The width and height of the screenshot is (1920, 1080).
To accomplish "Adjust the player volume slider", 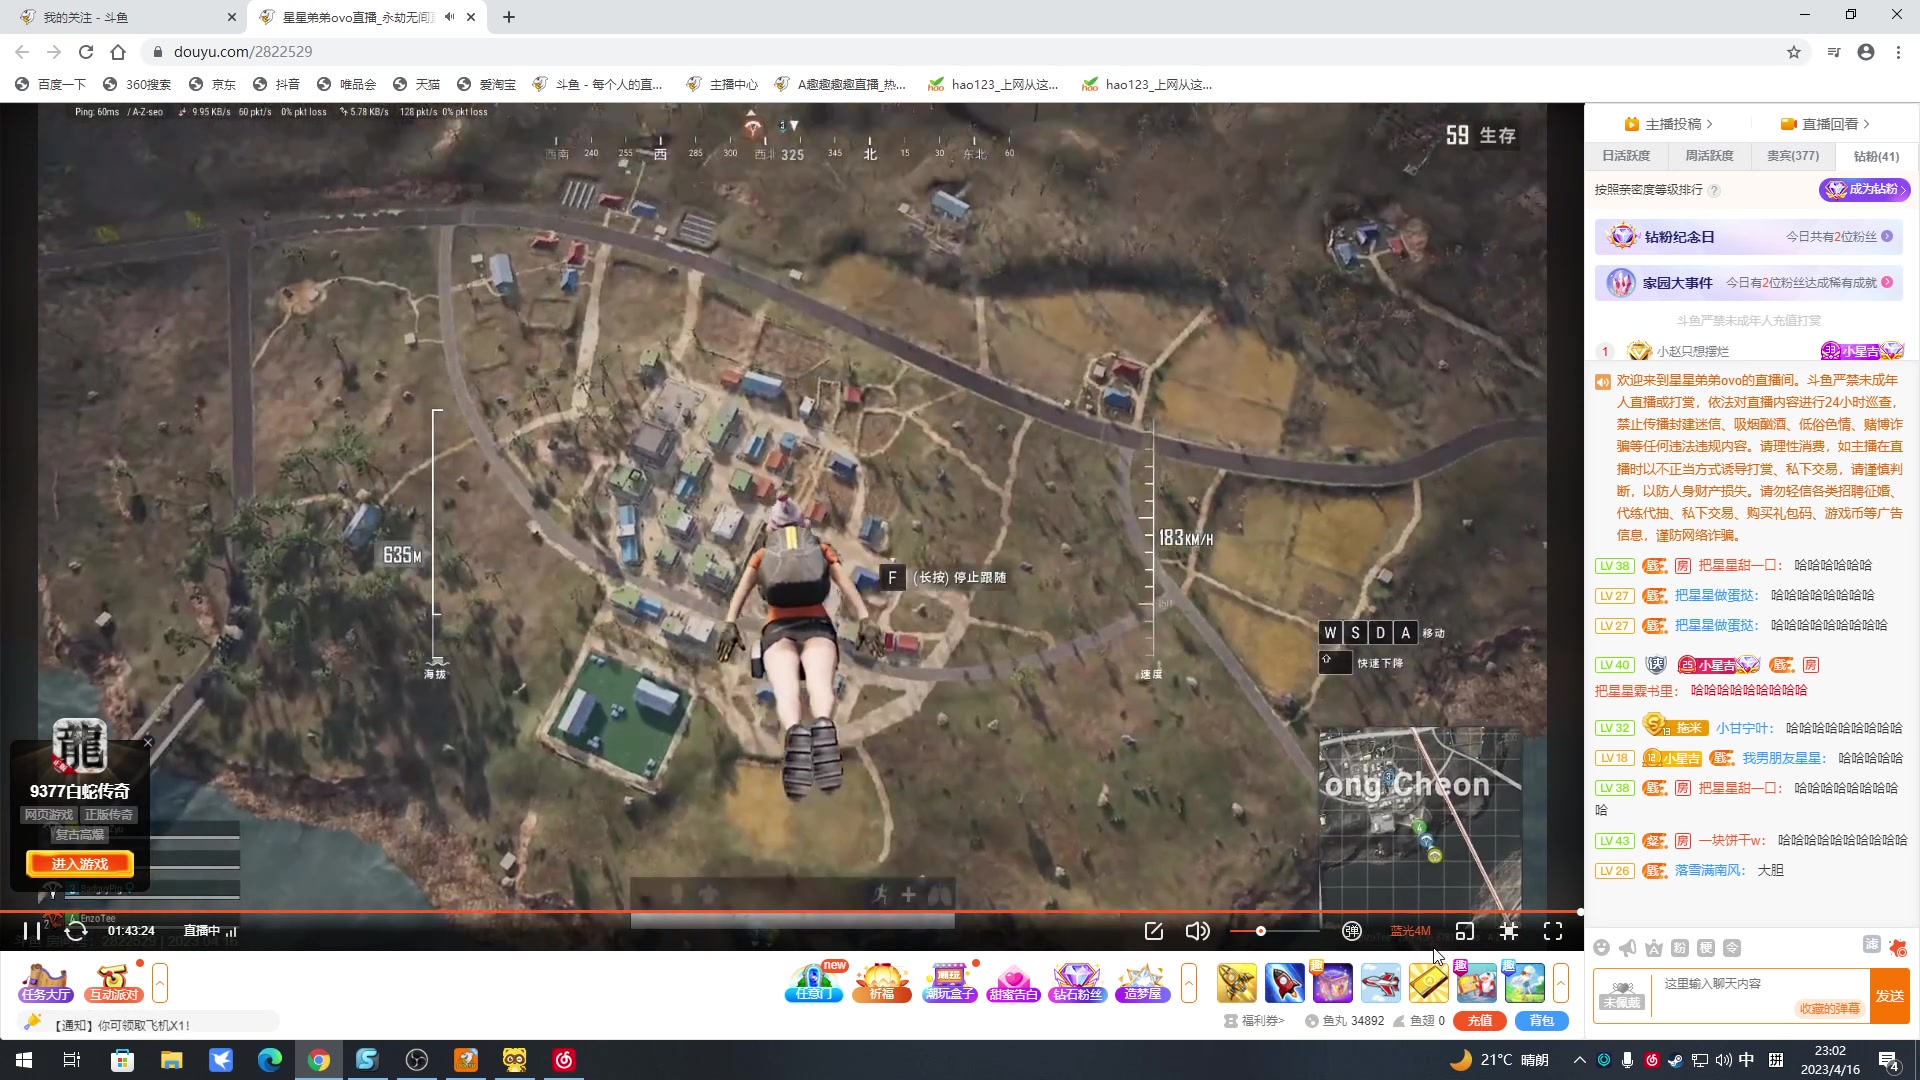I will (x=1275, y=931).
